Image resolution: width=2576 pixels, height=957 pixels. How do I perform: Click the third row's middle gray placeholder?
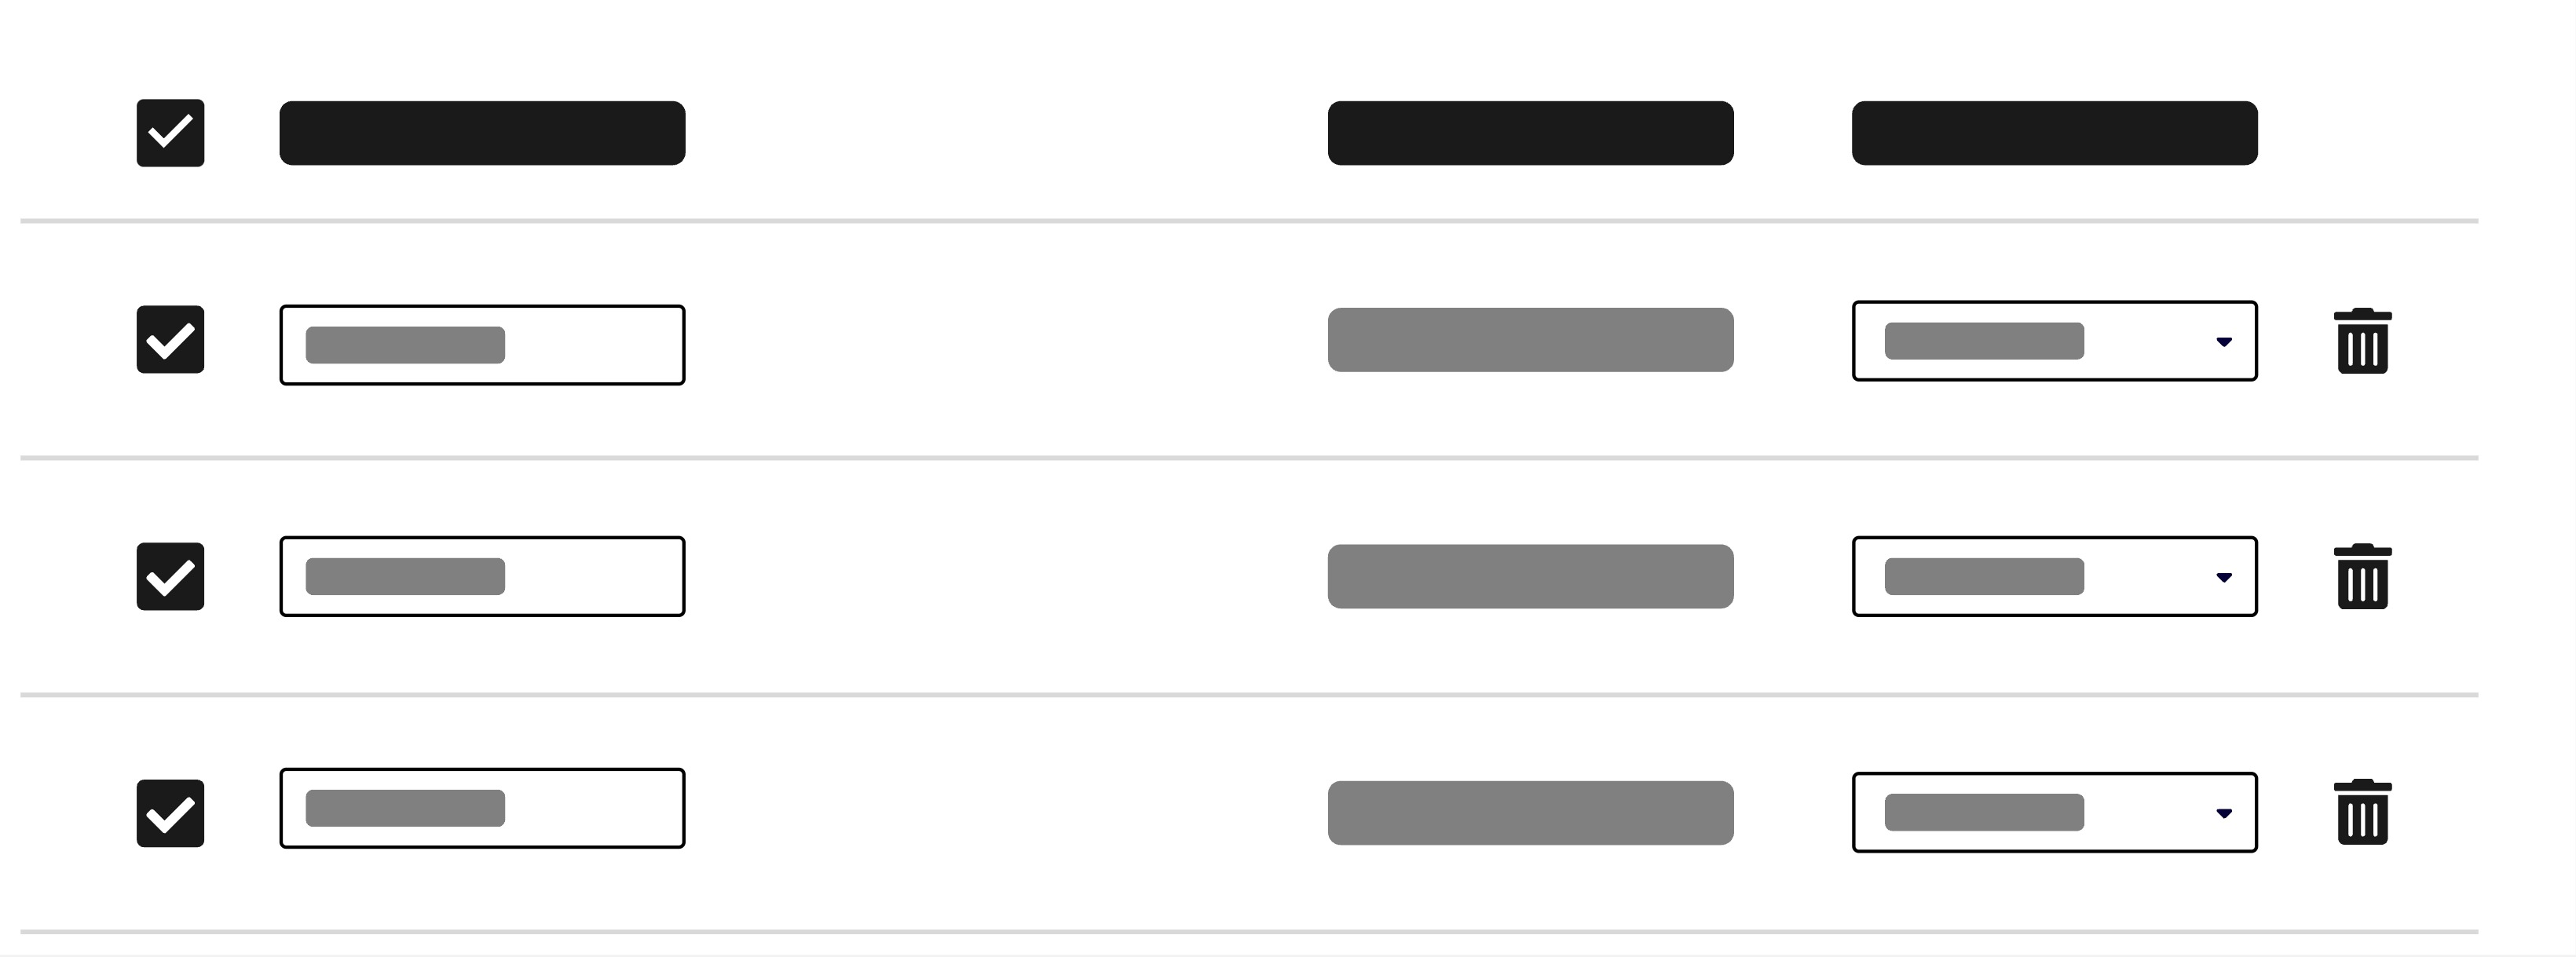tap(1530, 813)
